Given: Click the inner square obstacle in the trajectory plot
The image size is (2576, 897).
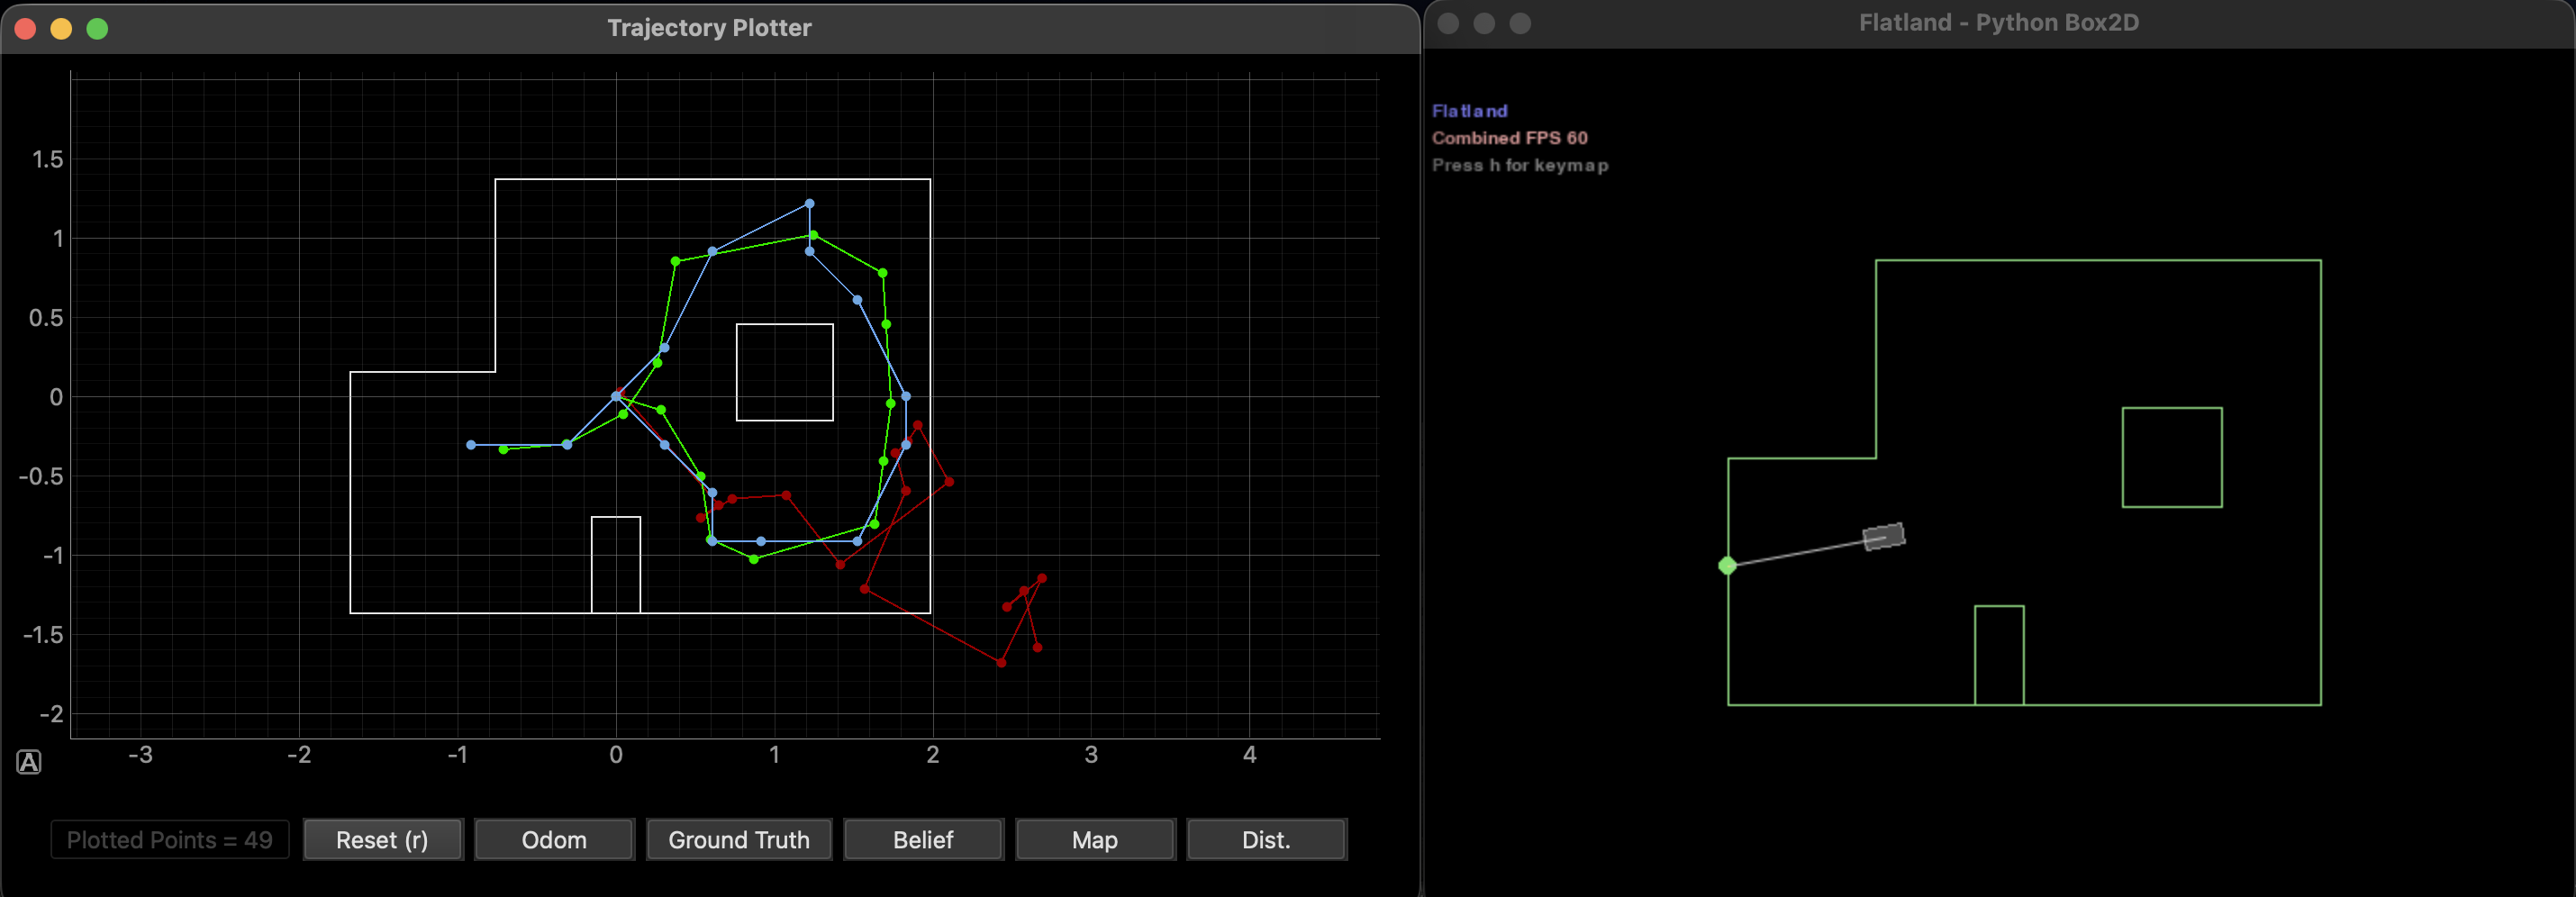Looking at the screenshot, I should (785, 372).
